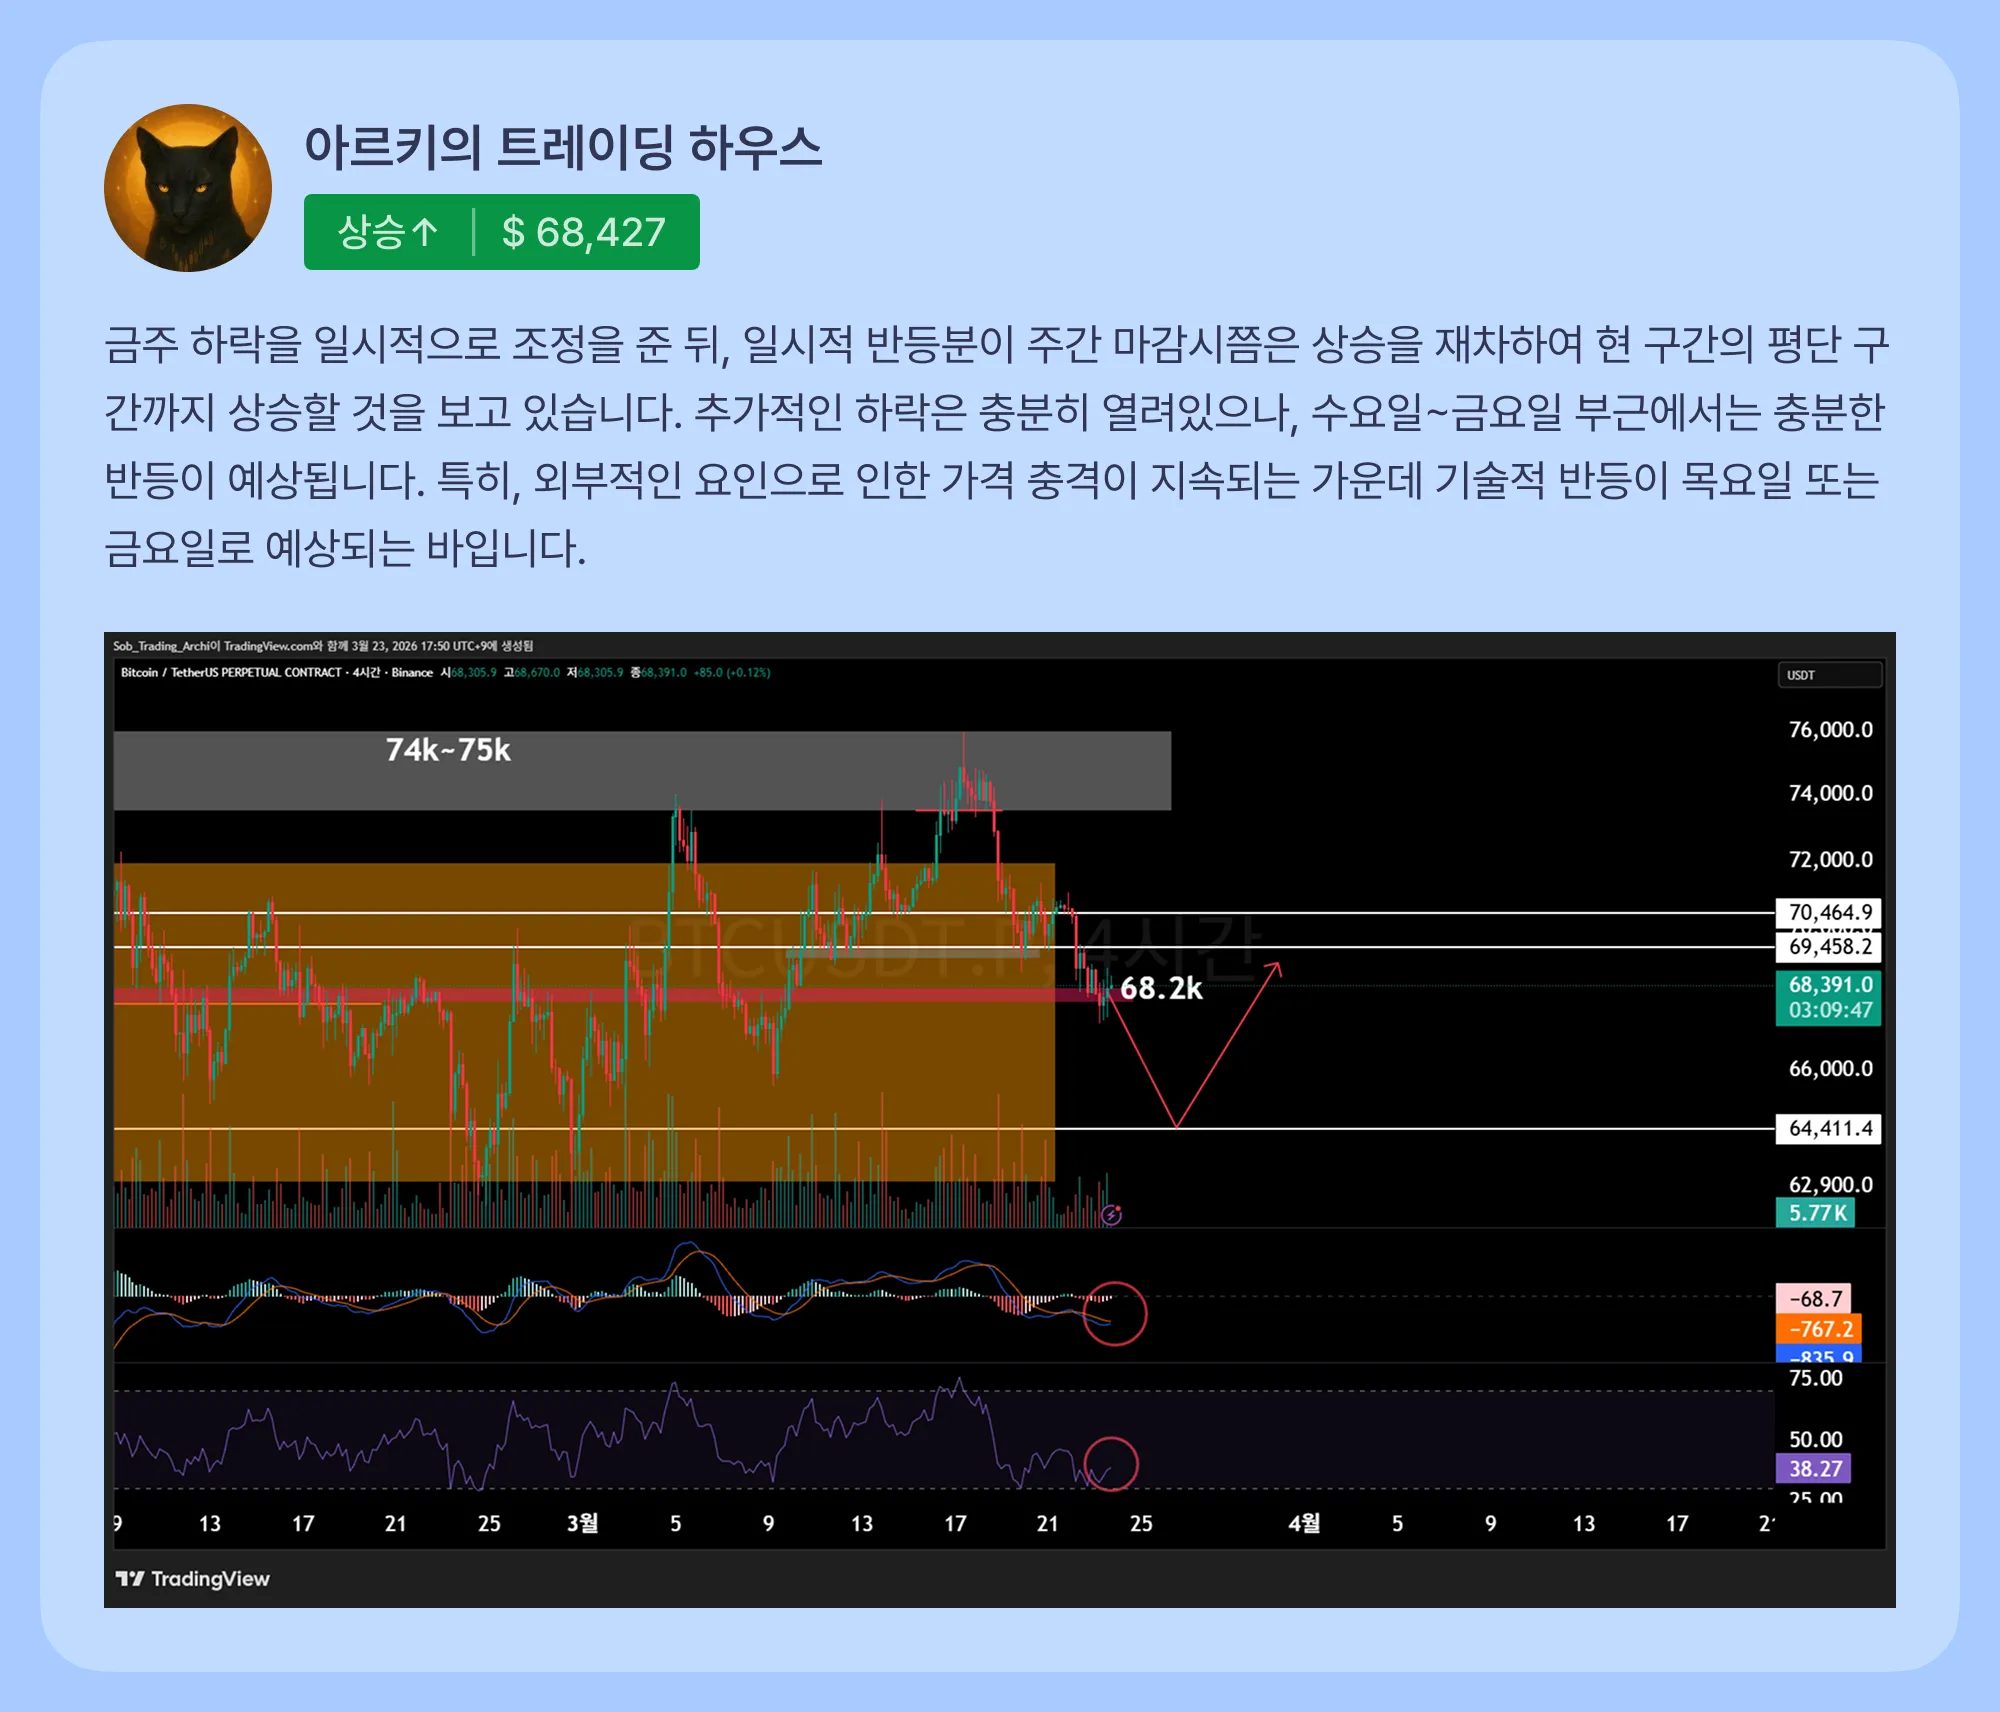
Task: Click the -767.2 MACD value label
Action: click(x=1819, y=1328)
